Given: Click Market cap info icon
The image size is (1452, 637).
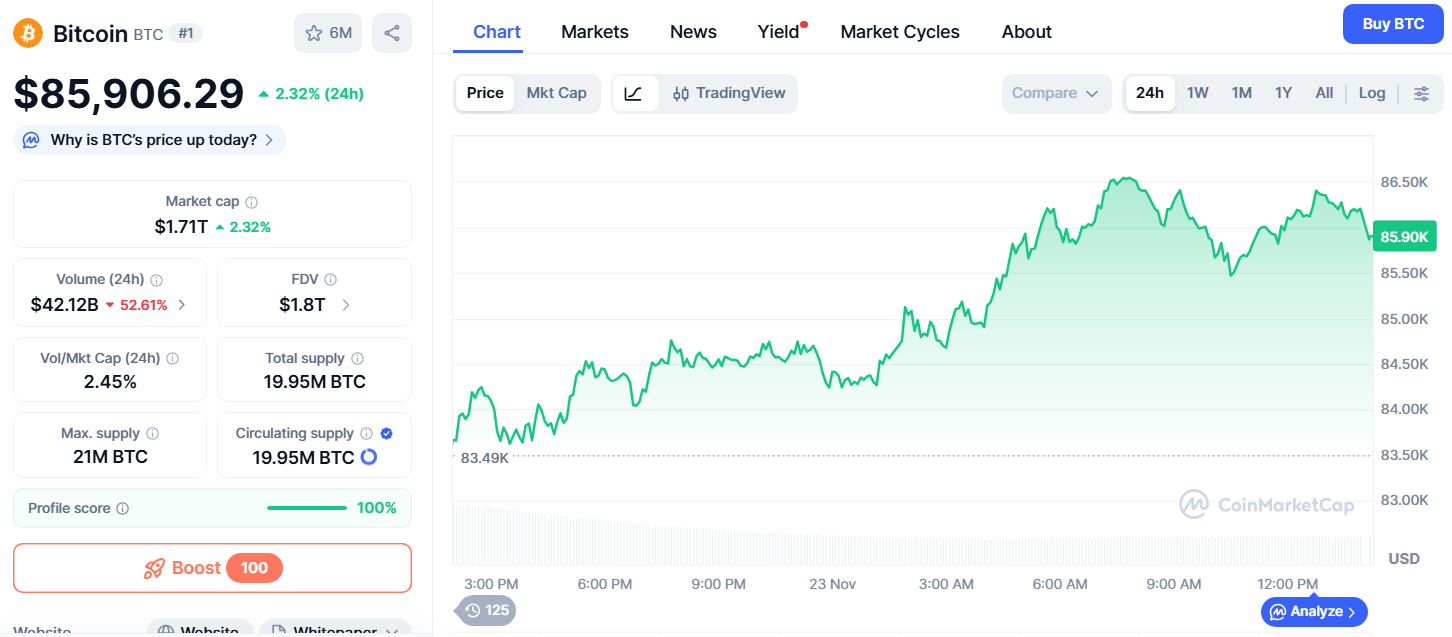Looking at the screenshot, I should (x=252, y=202).
